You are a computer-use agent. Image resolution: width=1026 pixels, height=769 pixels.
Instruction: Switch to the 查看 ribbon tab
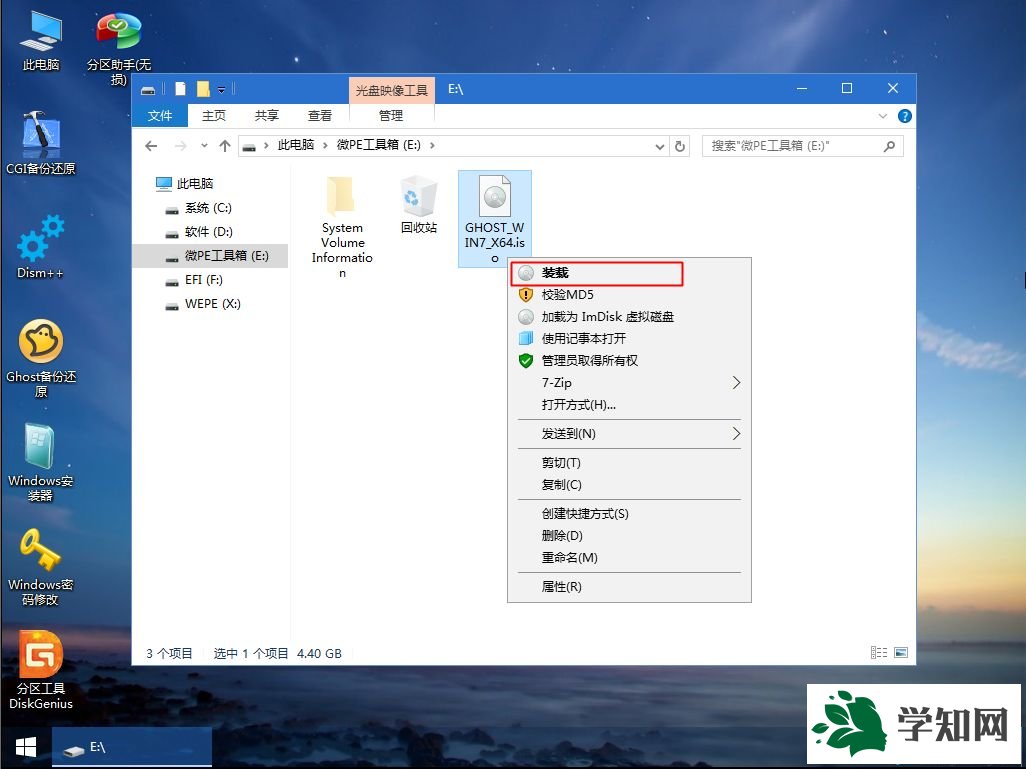click(319, 115)
